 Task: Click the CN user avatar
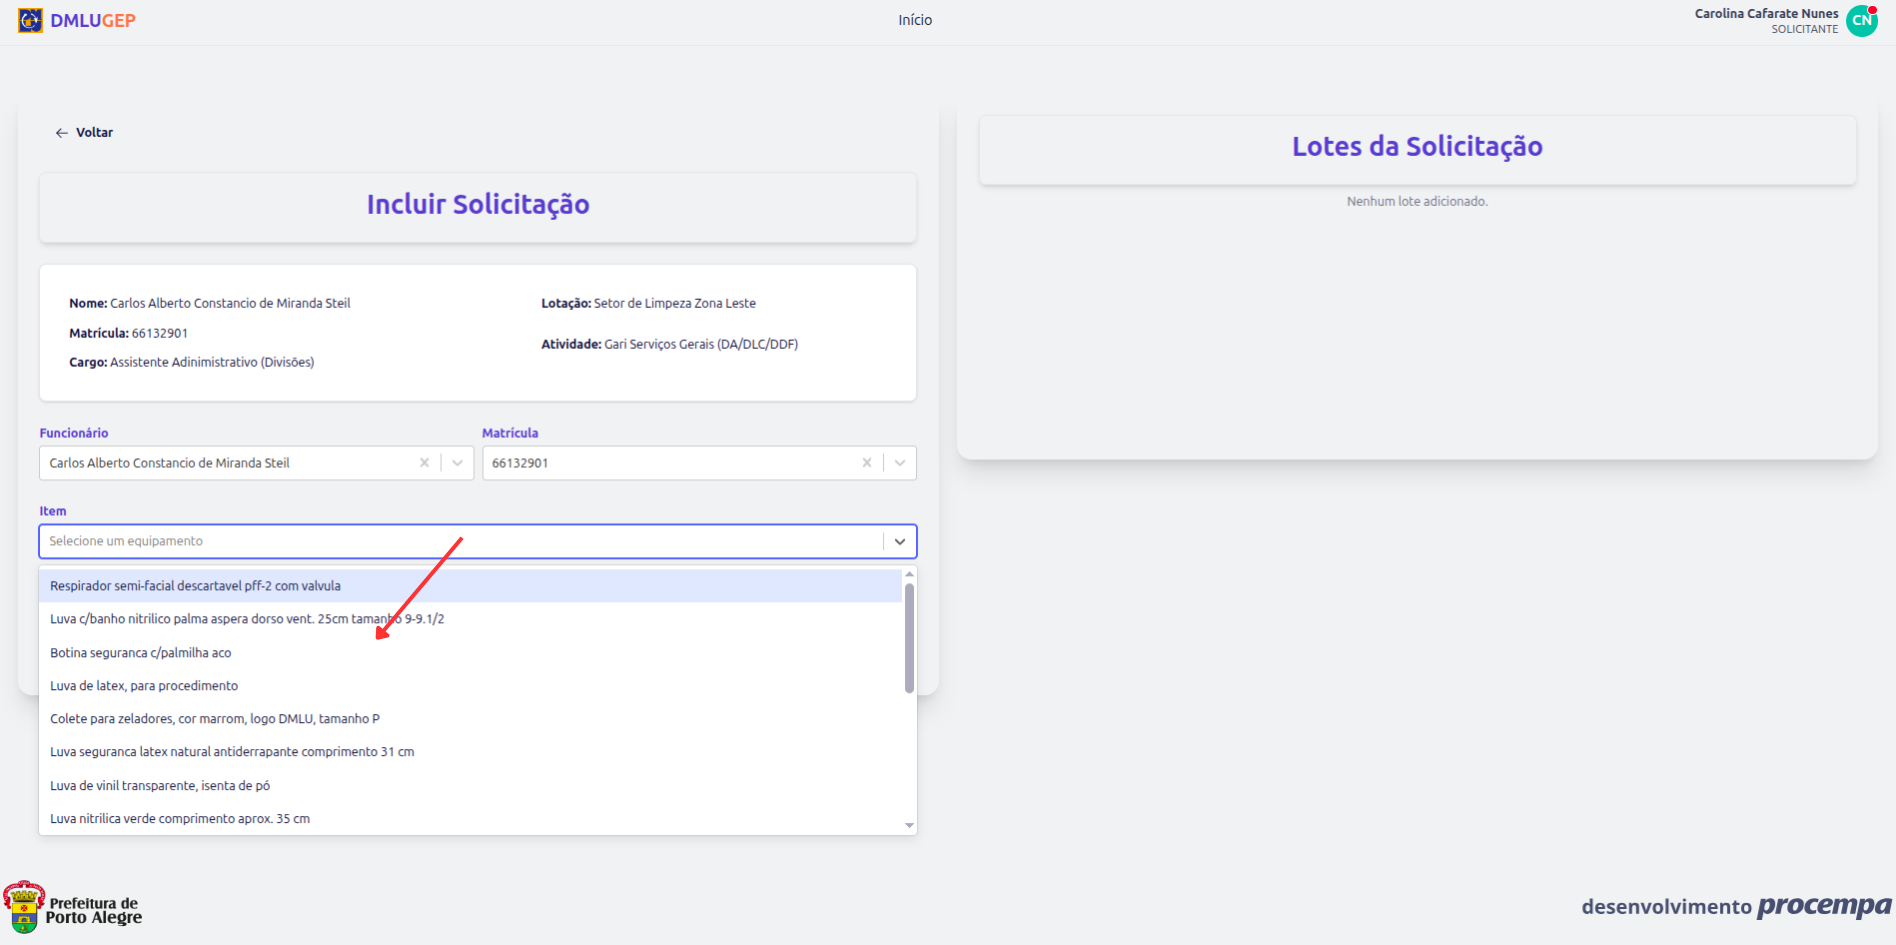(x=1861, y=21)
